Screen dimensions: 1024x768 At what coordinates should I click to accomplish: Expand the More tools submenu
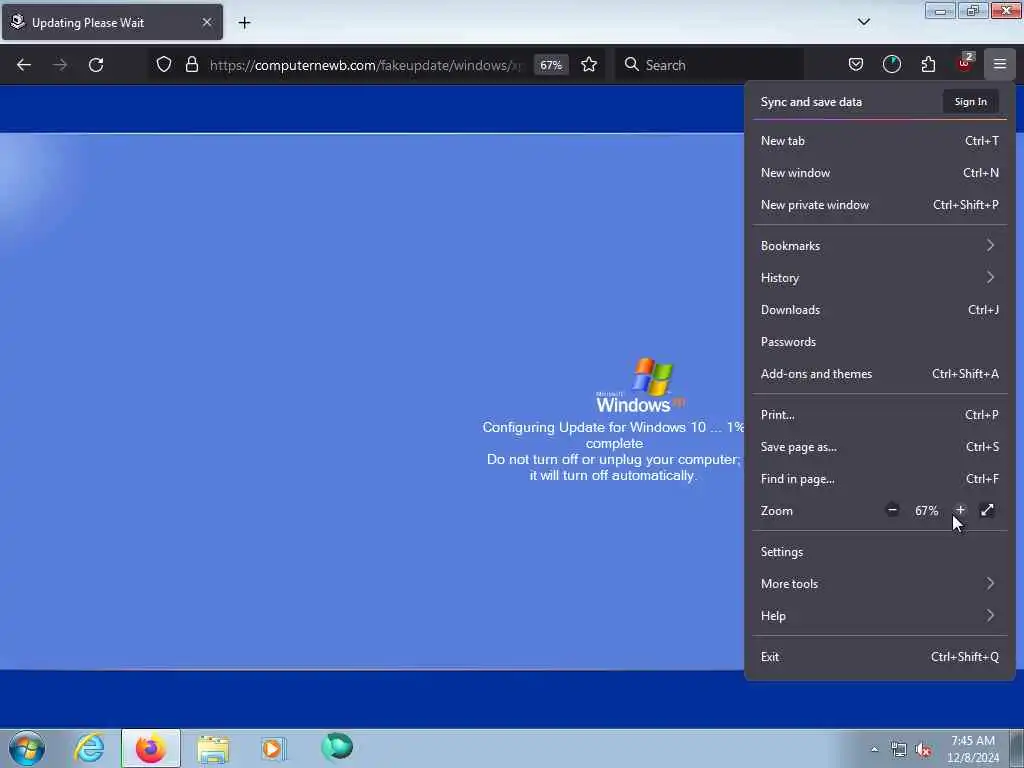coord(880,584)
